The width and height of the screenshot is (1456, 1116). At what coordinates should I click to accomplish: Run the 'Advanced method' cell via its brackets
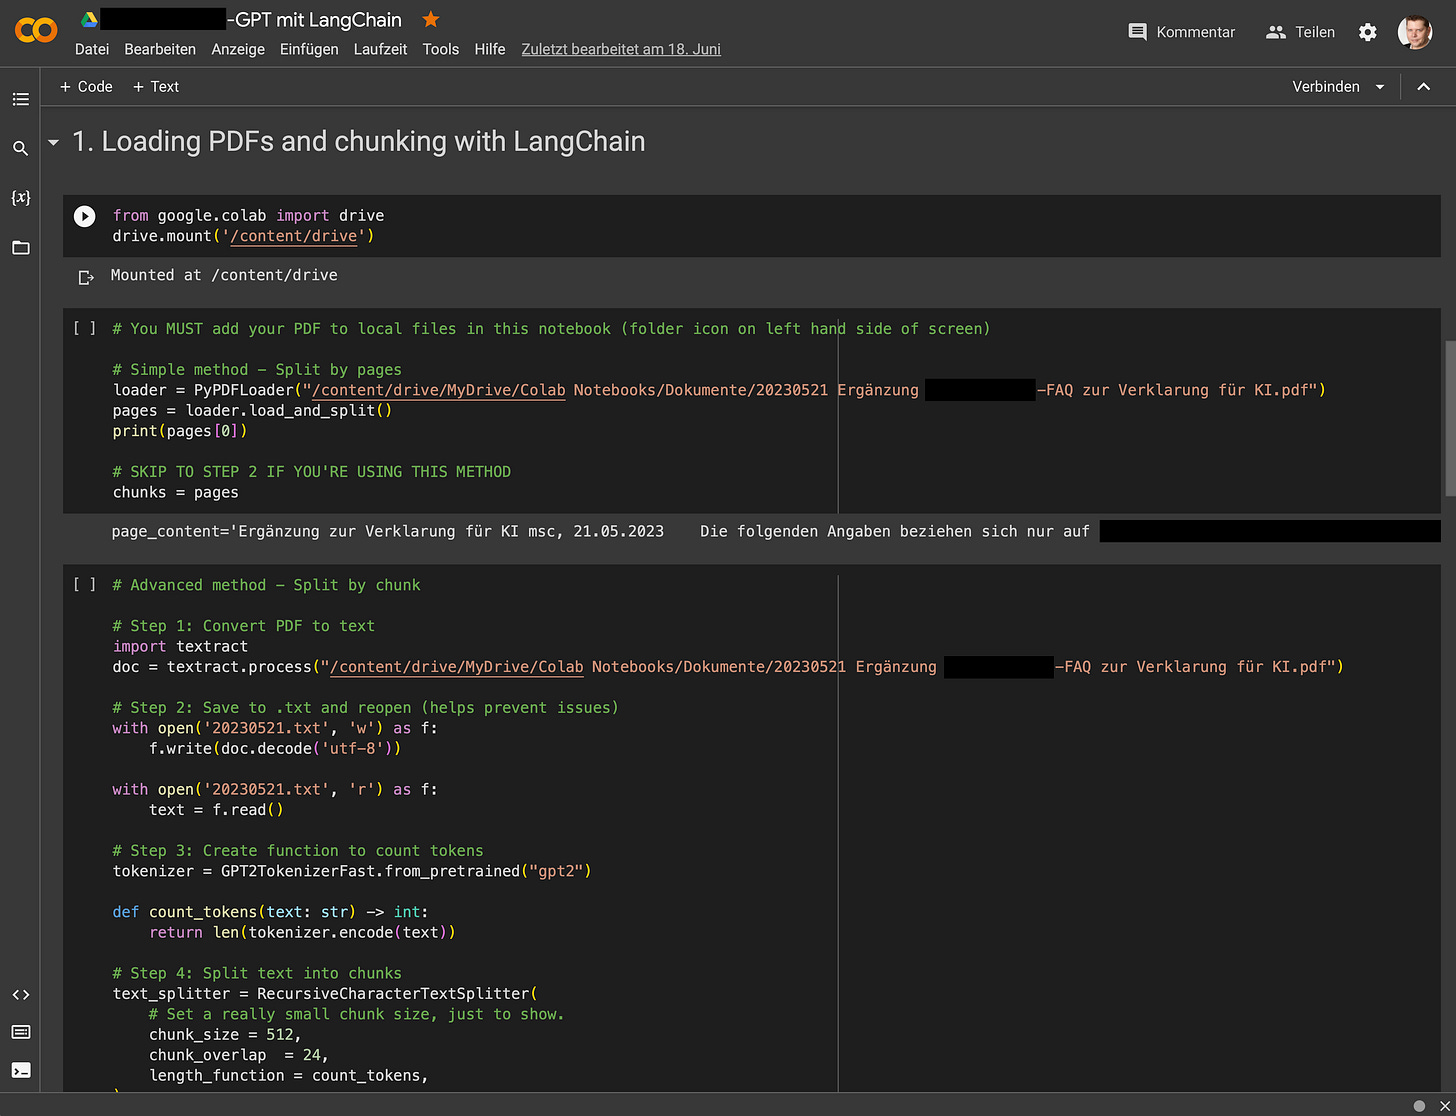coord(85,584)
